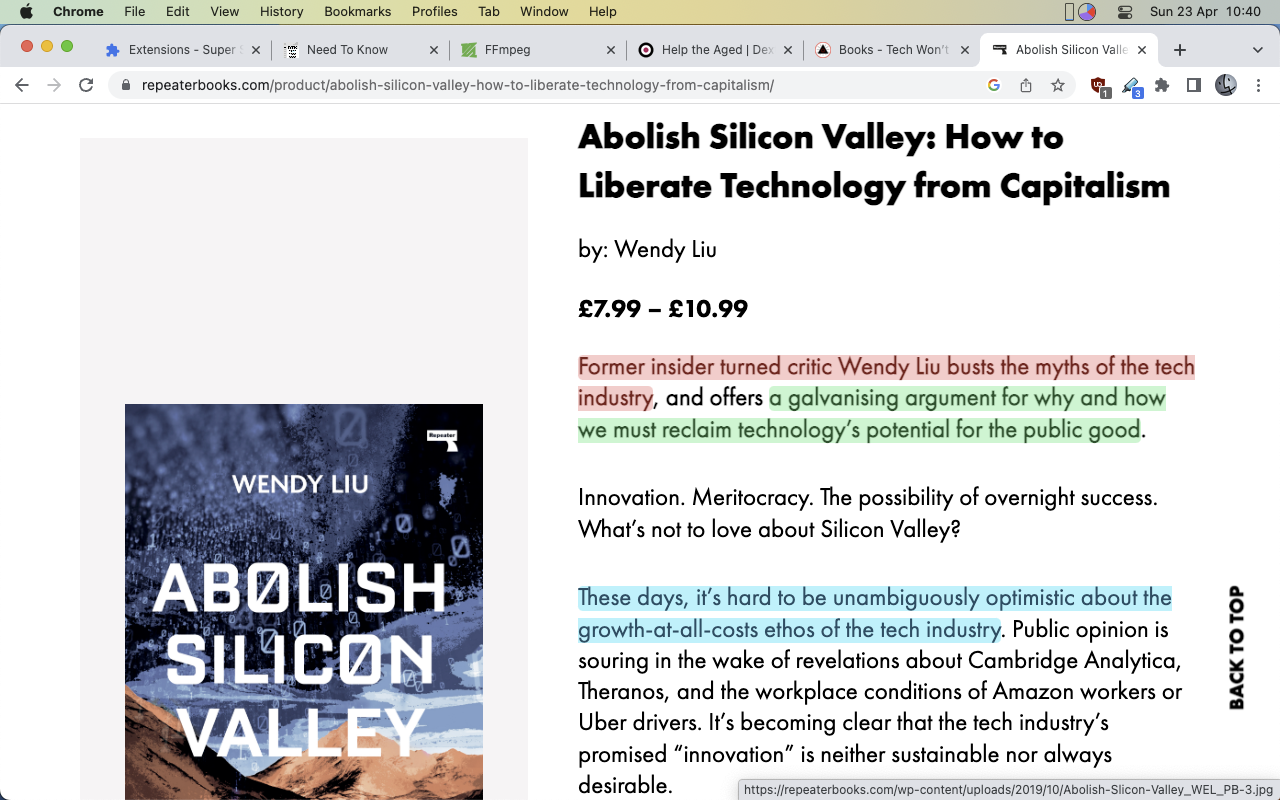Click the Abolish Silicon Valley book cover

click(304, 601)
